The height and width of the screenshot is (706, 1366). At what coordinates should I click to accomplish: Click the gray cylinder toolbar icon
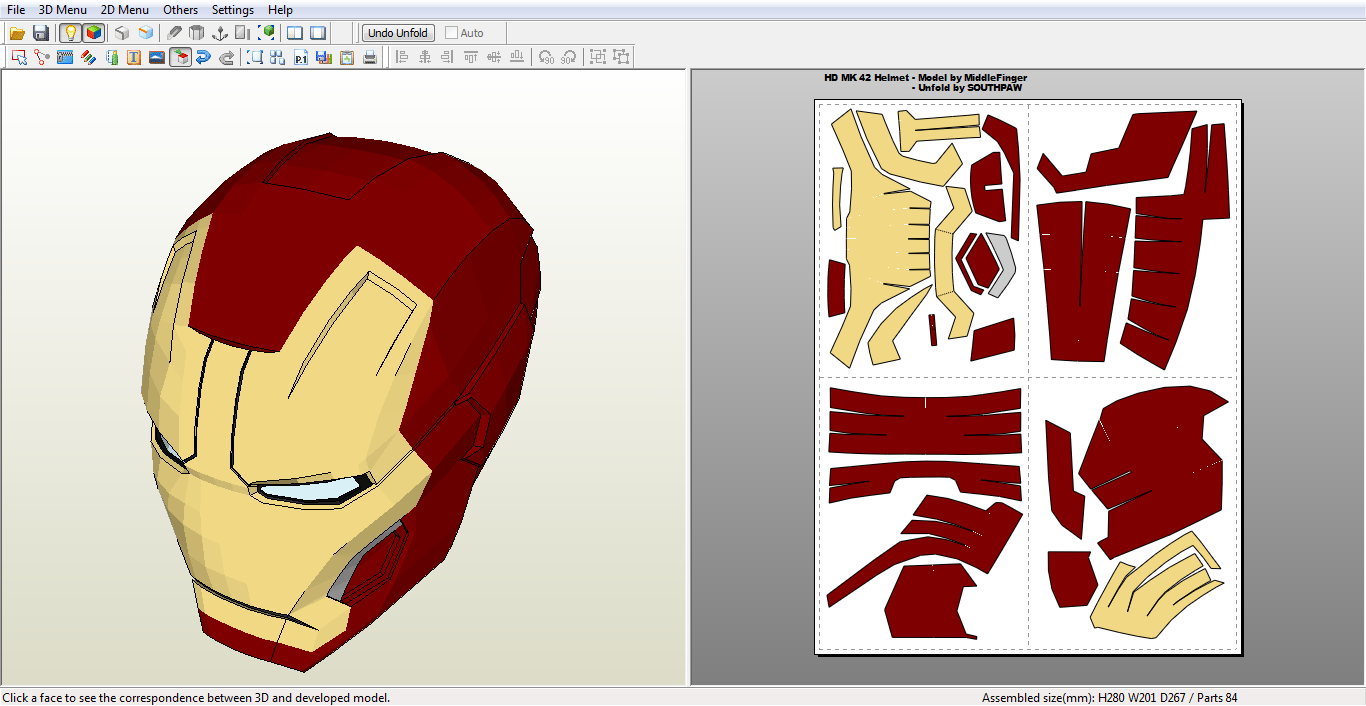point(197,33)
